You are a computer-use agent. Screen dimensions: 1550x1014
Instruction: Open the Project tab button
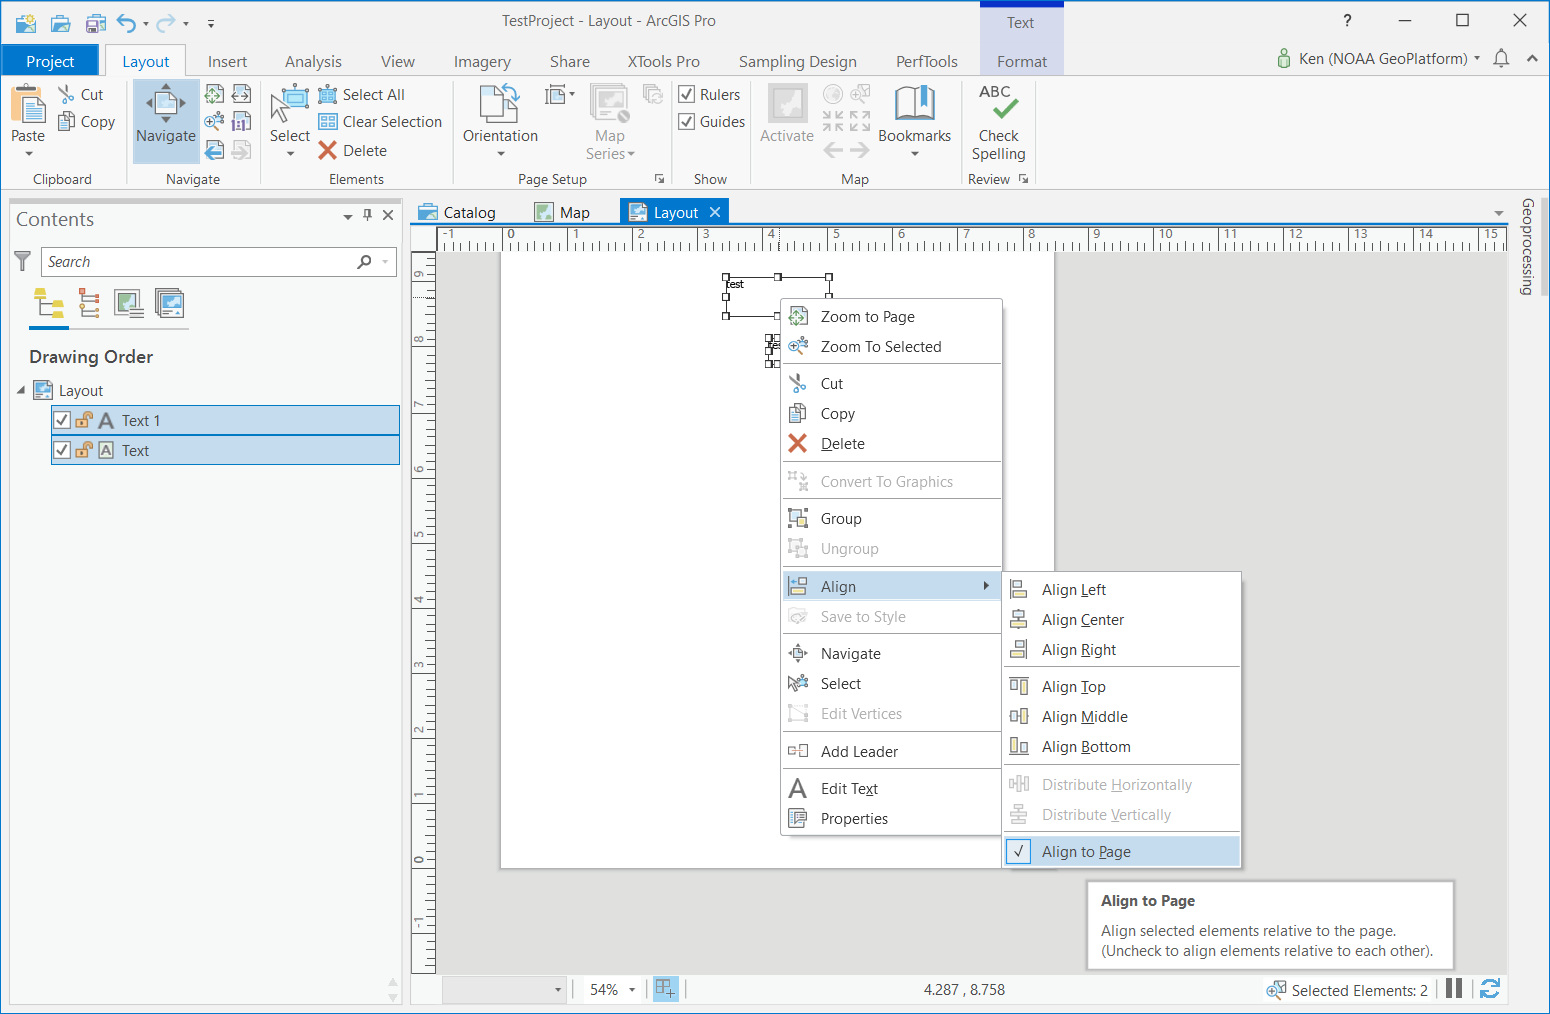coord(50,61)
